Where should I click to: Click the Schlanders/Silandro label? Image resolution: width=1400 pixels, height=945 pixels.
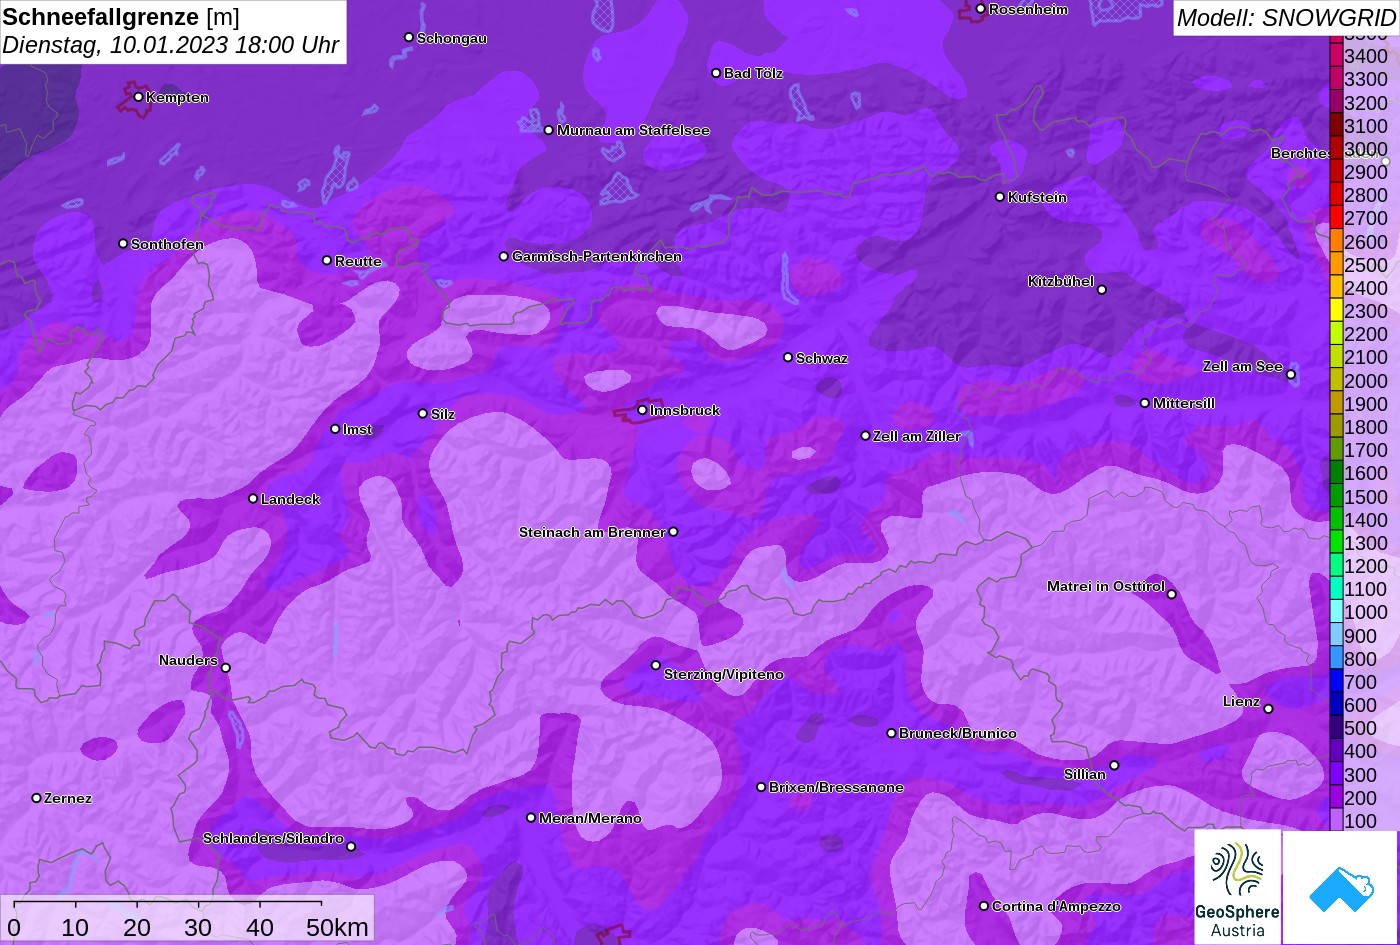(x=273, y=838)
